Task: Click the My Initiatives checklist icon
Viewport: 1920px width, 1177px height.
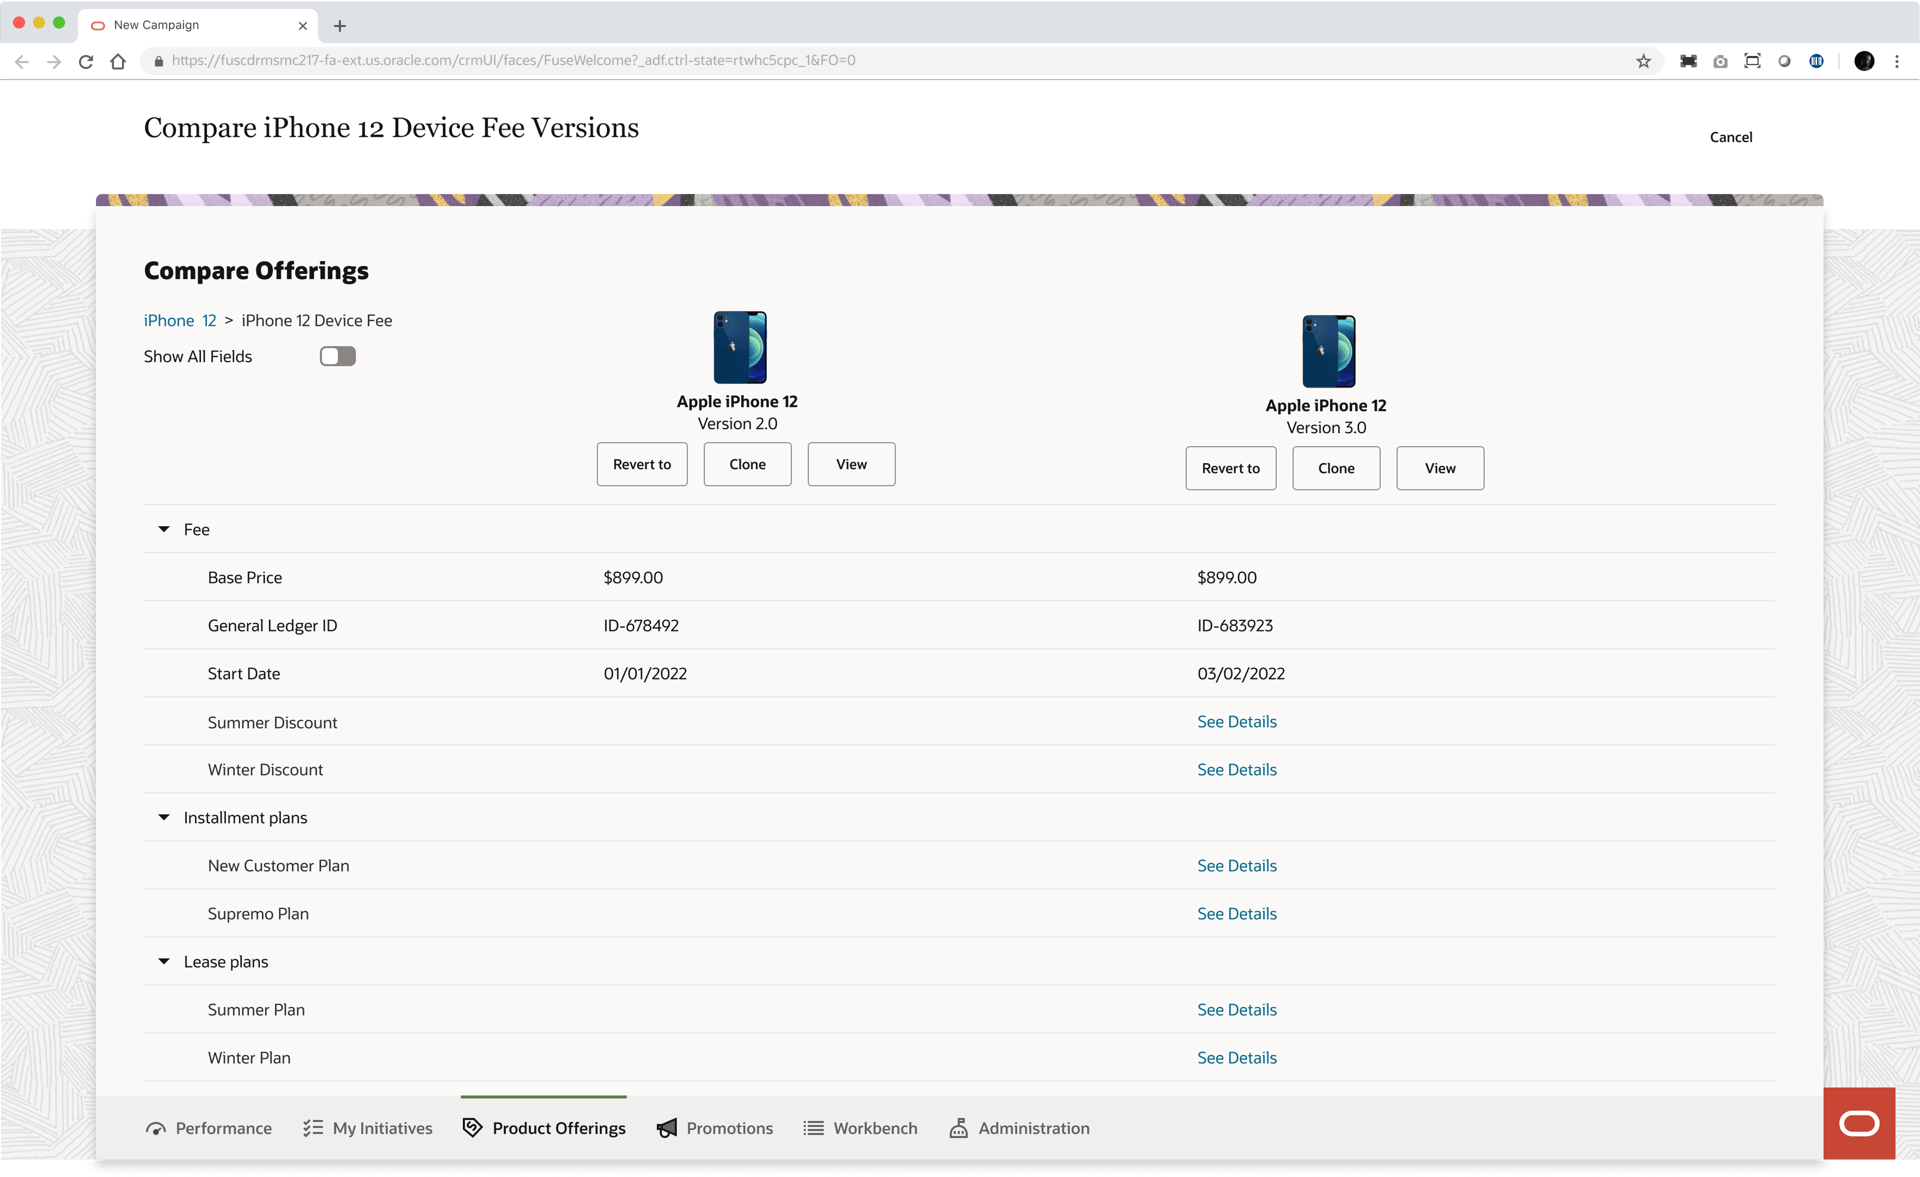Action: coord(313,1128)
